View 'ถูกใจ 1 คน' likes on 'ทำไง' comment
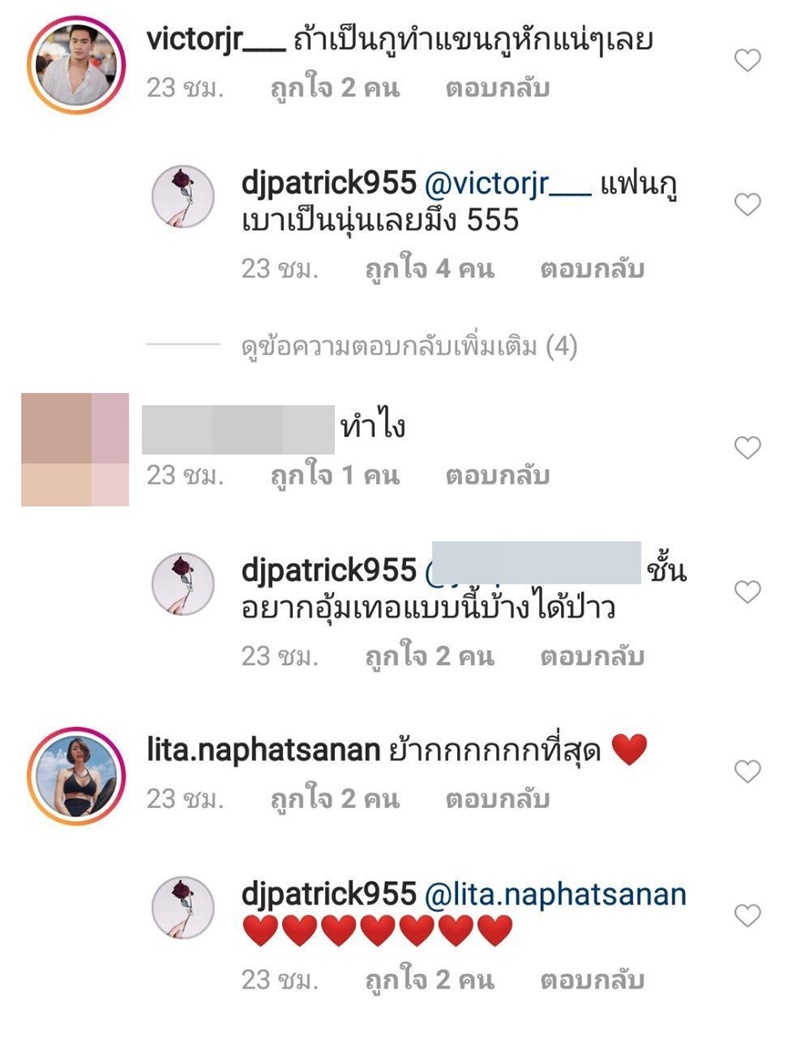 [x=335, y=476]
